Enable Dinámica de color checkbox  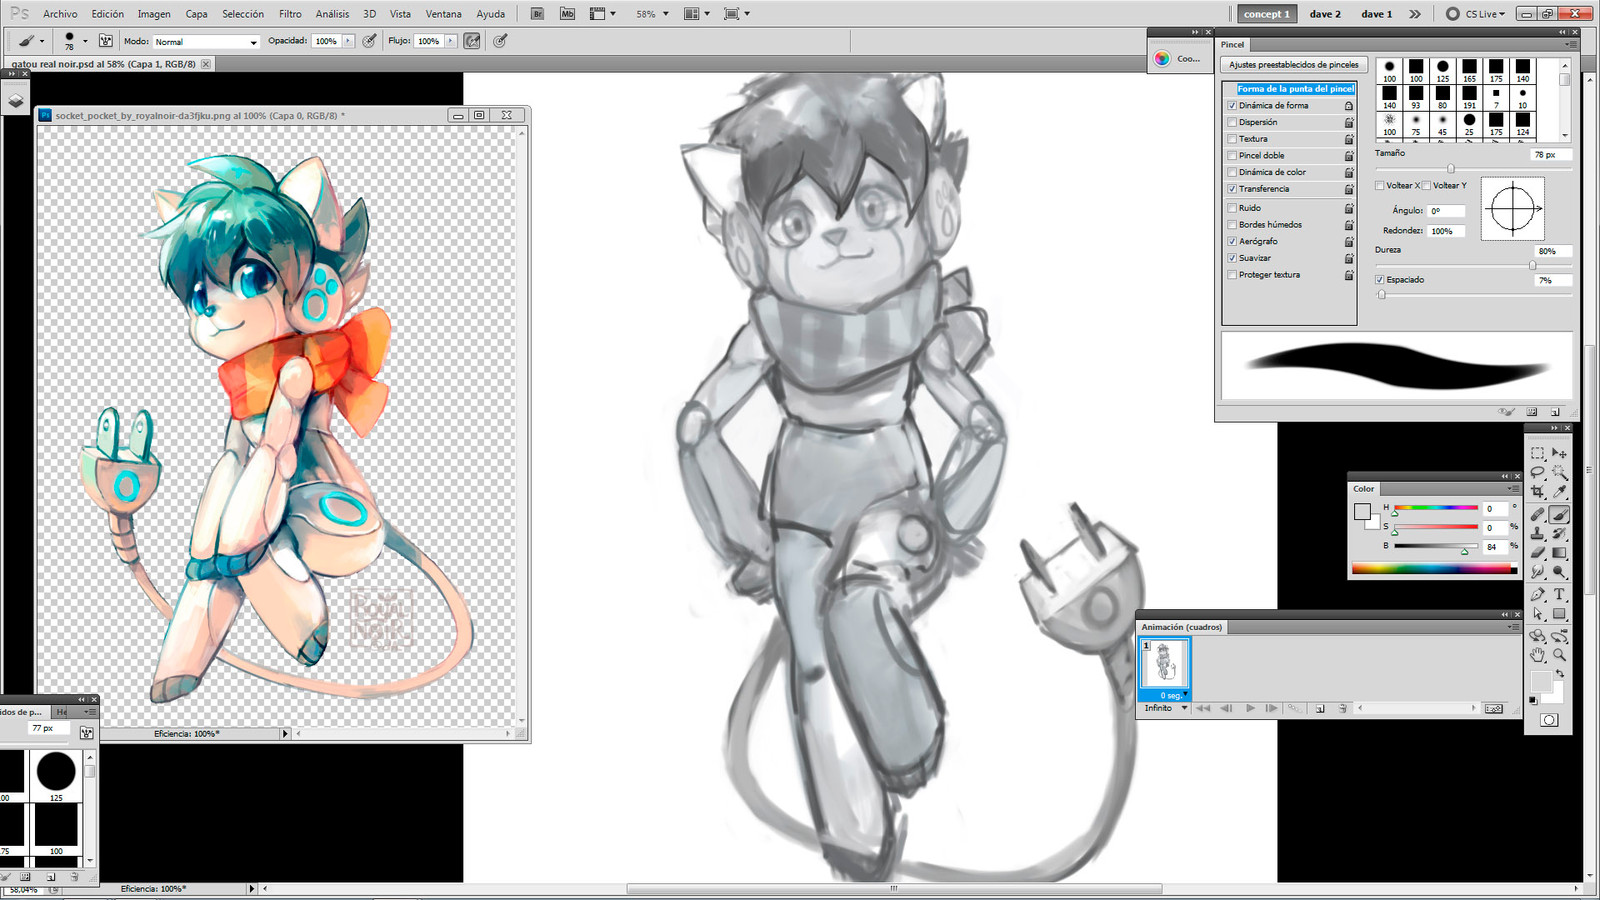(x=1232, y=172)
